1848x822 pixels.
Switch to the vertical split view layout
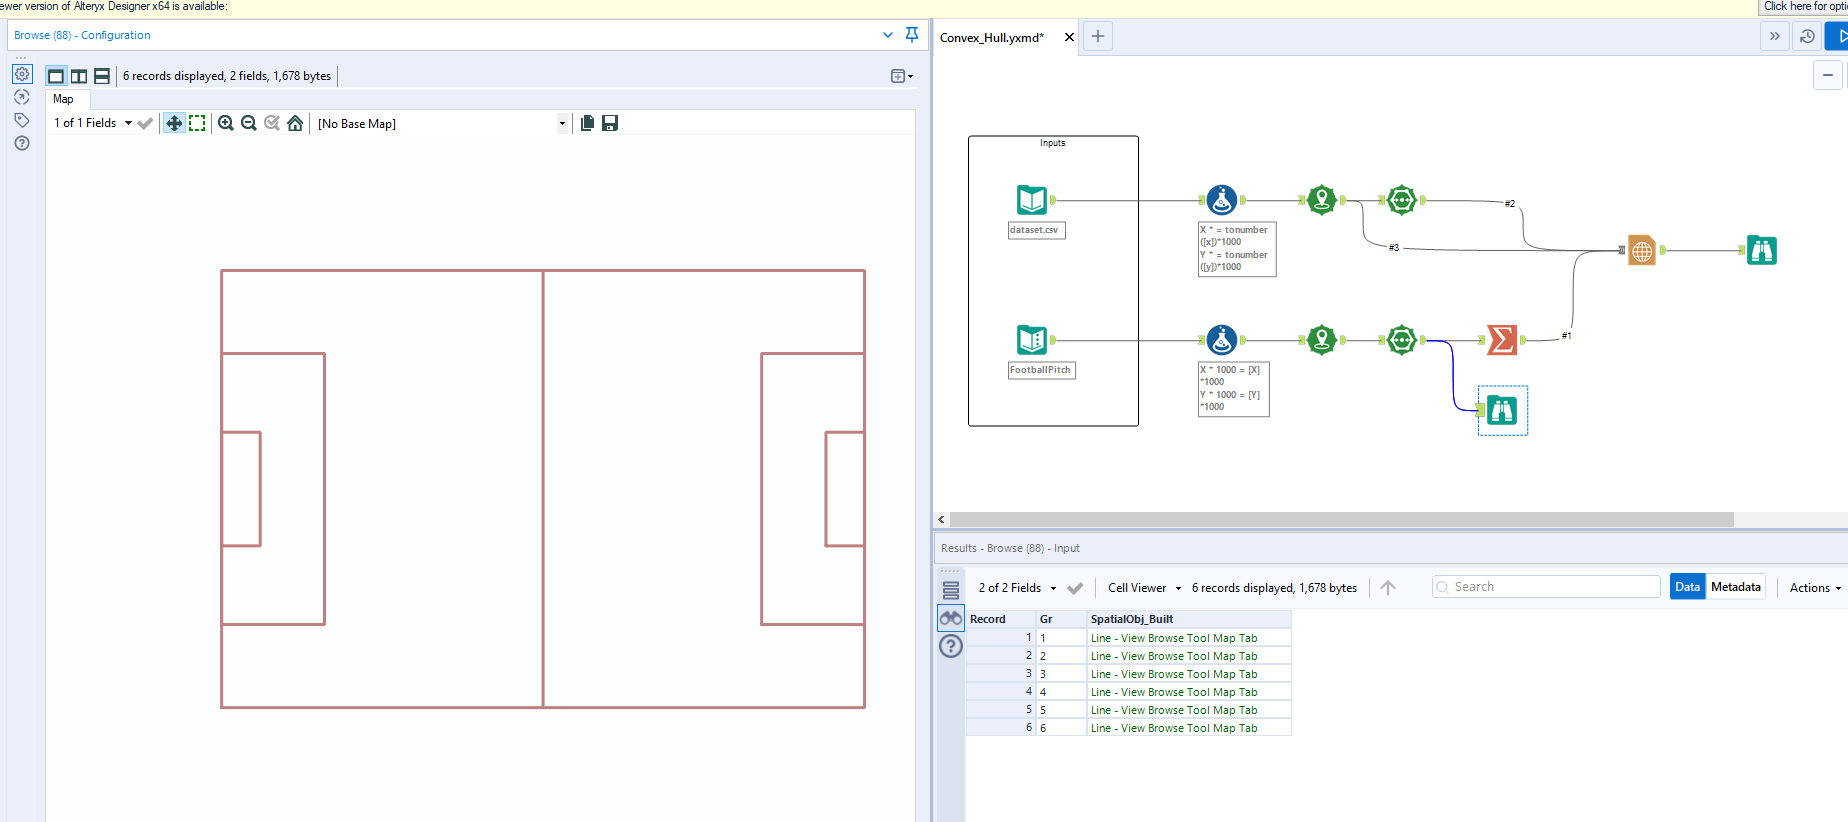click(79, 76)
